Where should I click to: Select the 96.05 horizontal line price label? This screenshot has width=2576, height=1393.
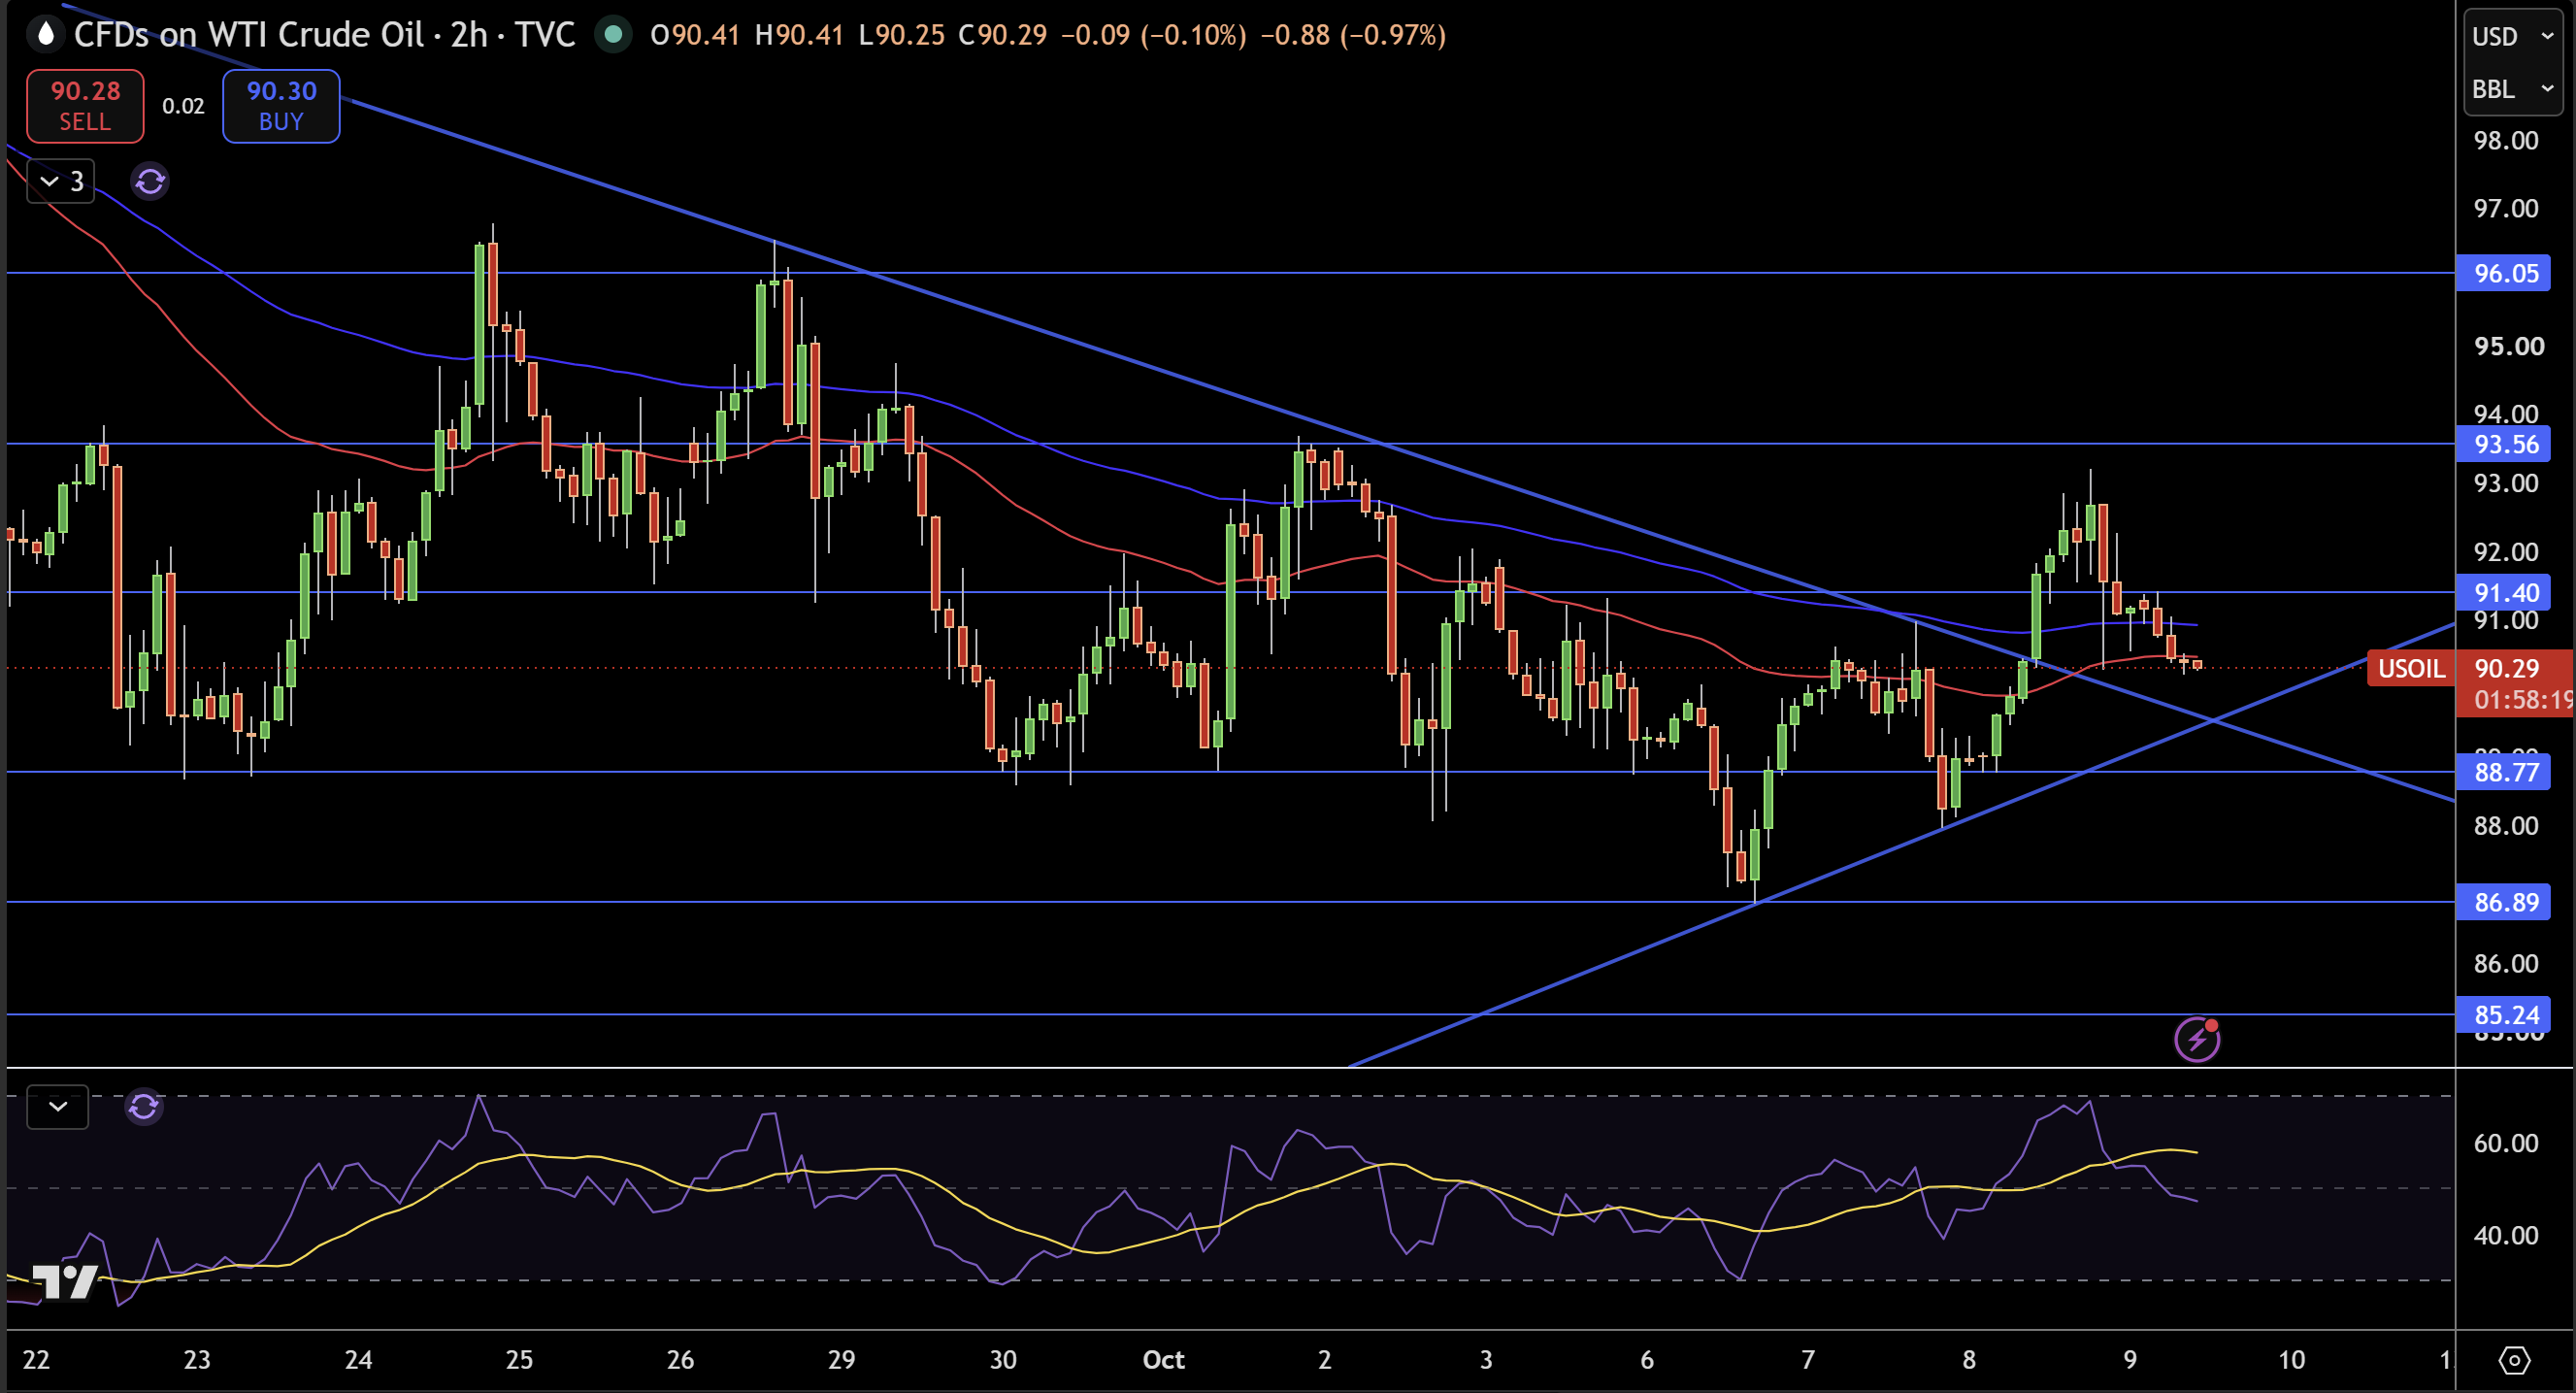[2504, 273]
